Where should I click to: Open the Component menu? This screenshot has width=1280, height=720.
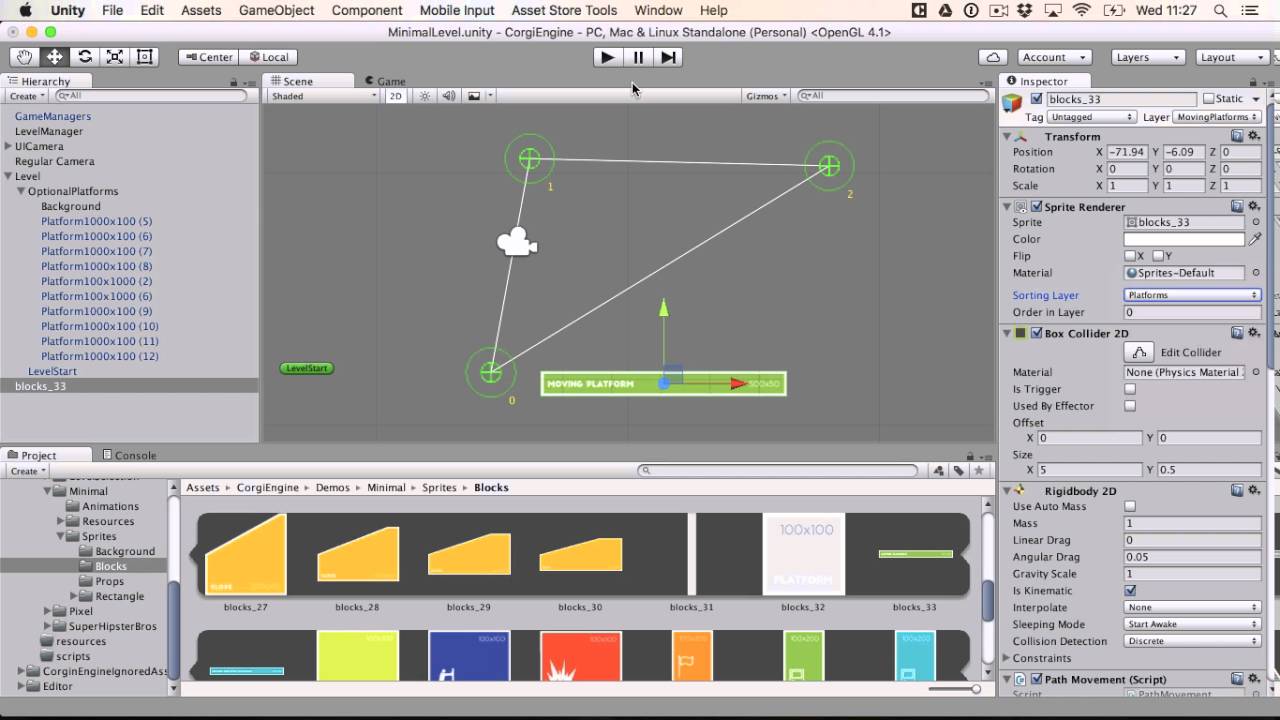[x=367, y=10]
